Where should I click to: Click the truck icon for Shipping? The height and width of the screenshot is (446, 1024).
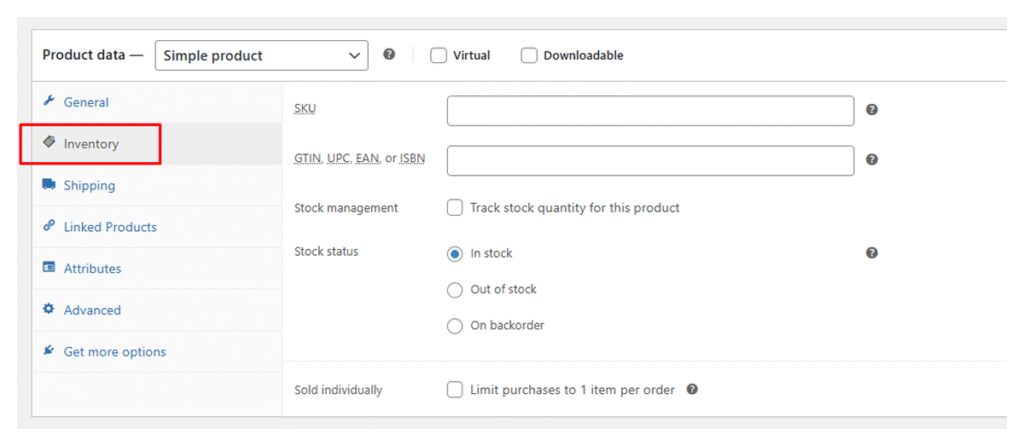[48, 185]
